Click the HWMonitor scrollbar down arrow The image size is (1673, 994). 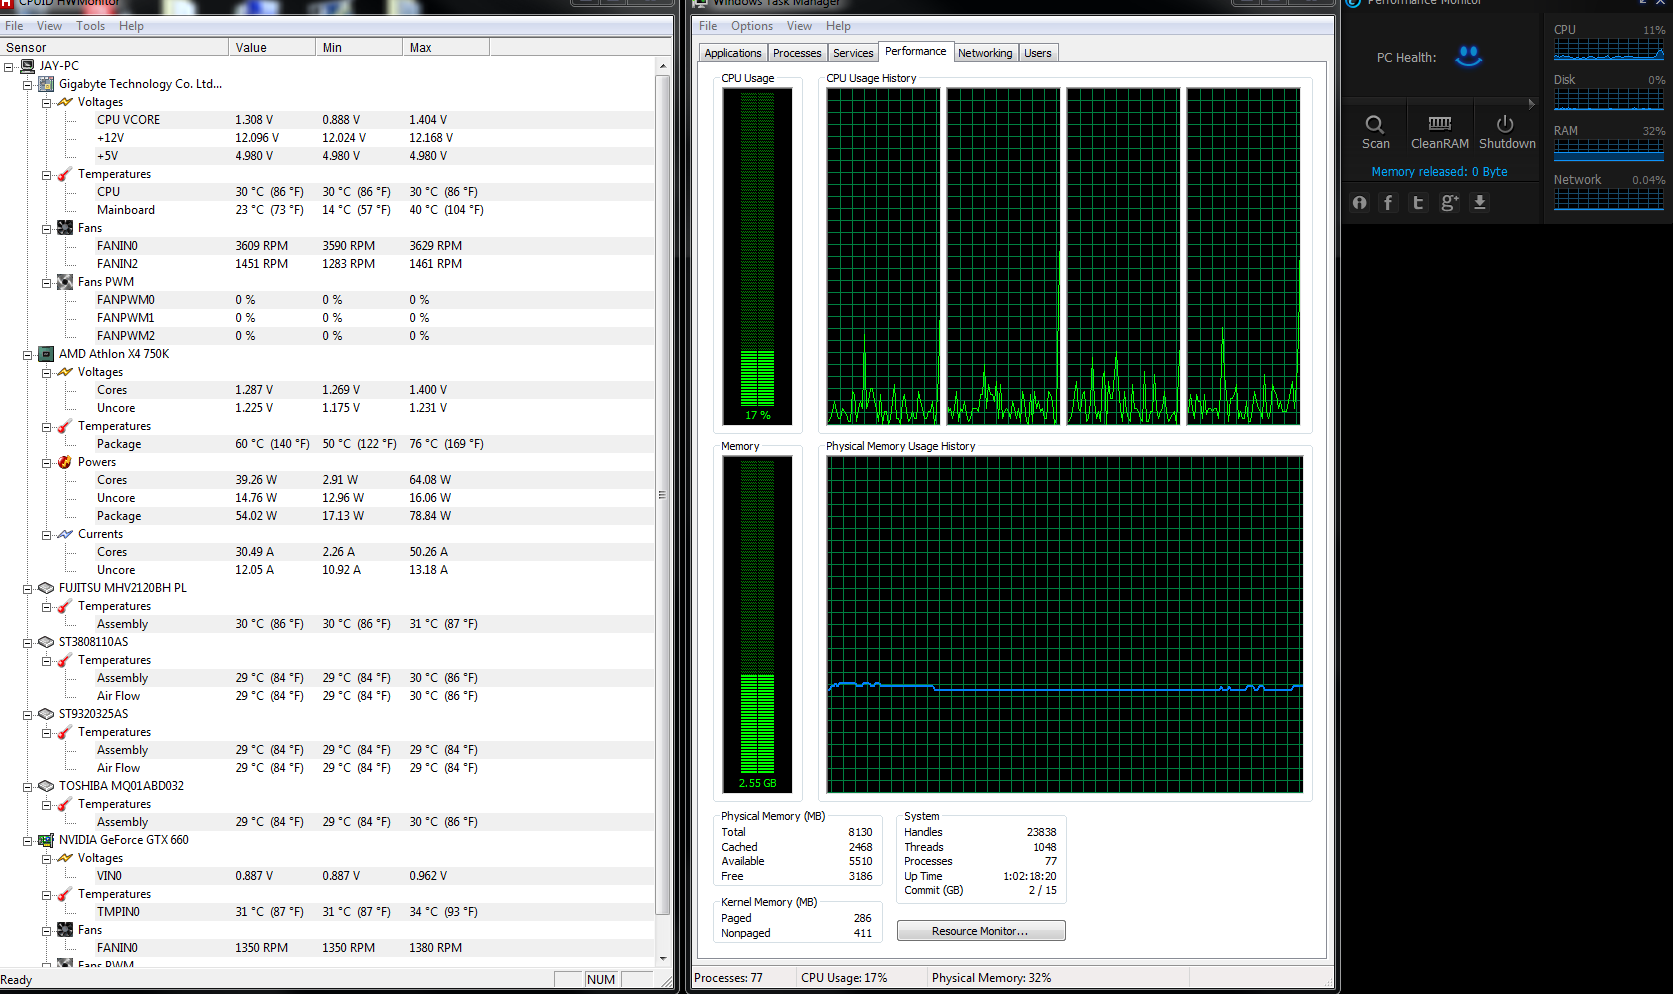pyautogui.click(x=663, y=959)
